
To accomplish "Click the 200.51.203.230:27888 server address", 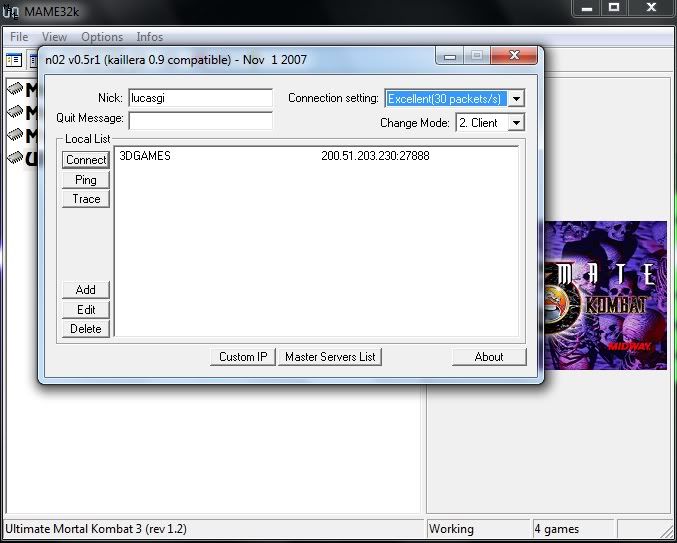I will coord(375,156).
